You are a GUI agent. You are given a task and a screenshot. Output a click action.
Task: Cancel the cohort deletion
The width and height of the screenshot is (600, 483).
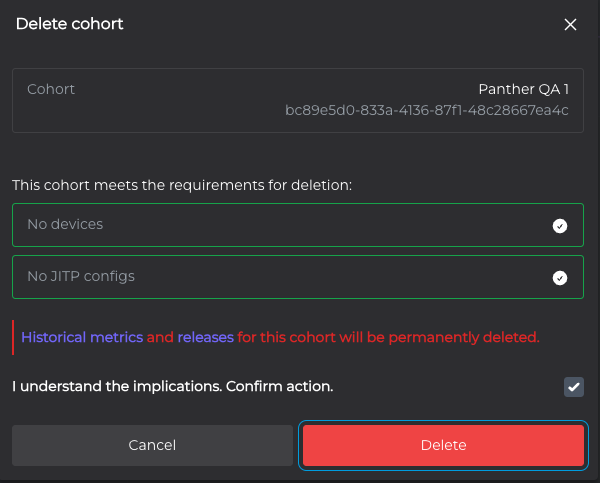[152, 445]
